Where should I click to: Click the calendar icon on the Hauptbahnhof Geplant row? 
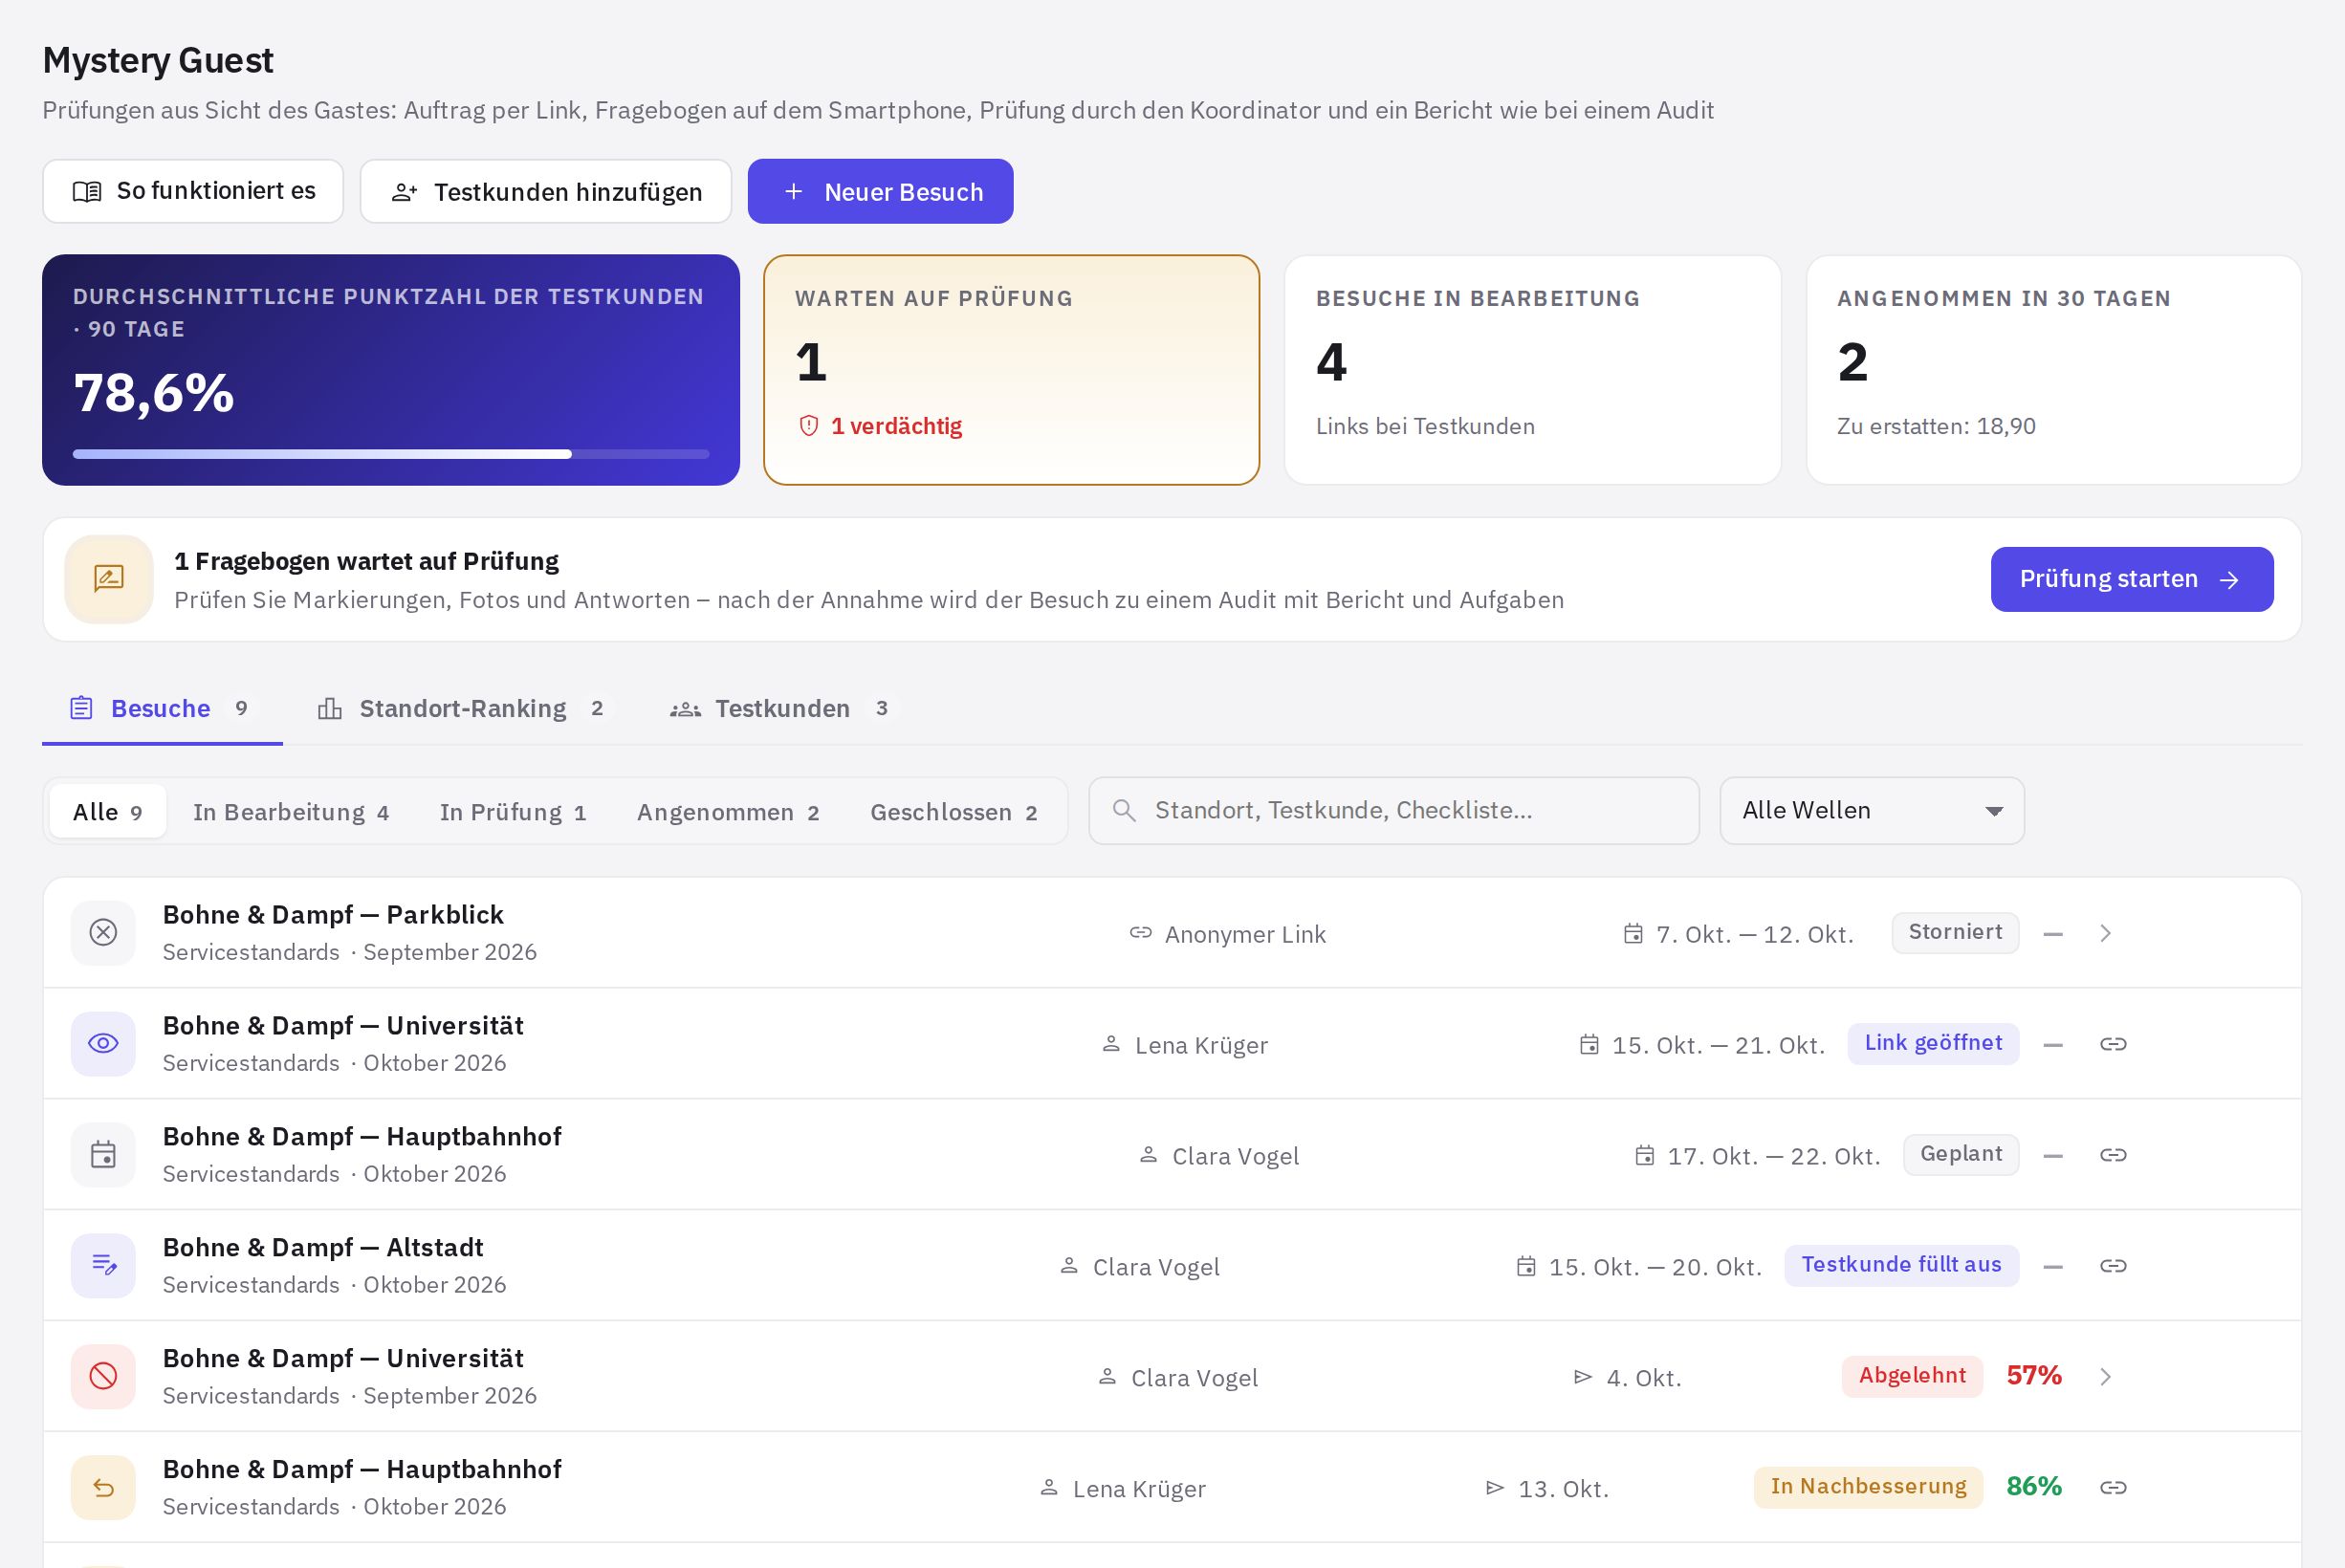point(103,1155)
